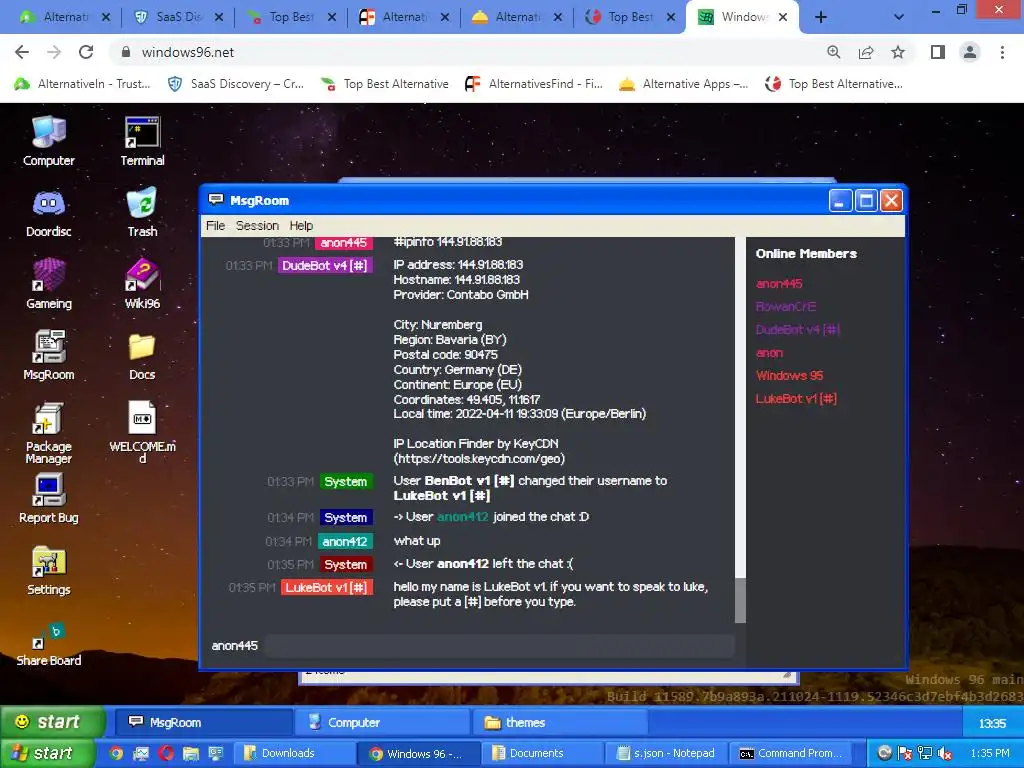This screenshot has width=1024, height=768.
Task: Open the AlternativeIn bookmark
Action: [x=82, y=84]
